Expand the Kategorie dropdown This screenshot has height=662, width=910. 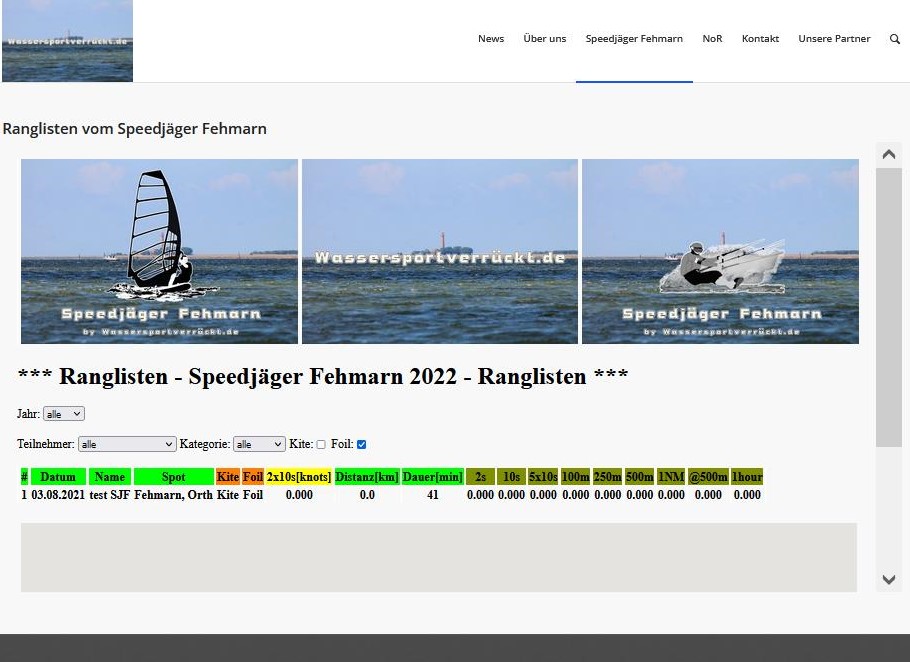point(259,445)
